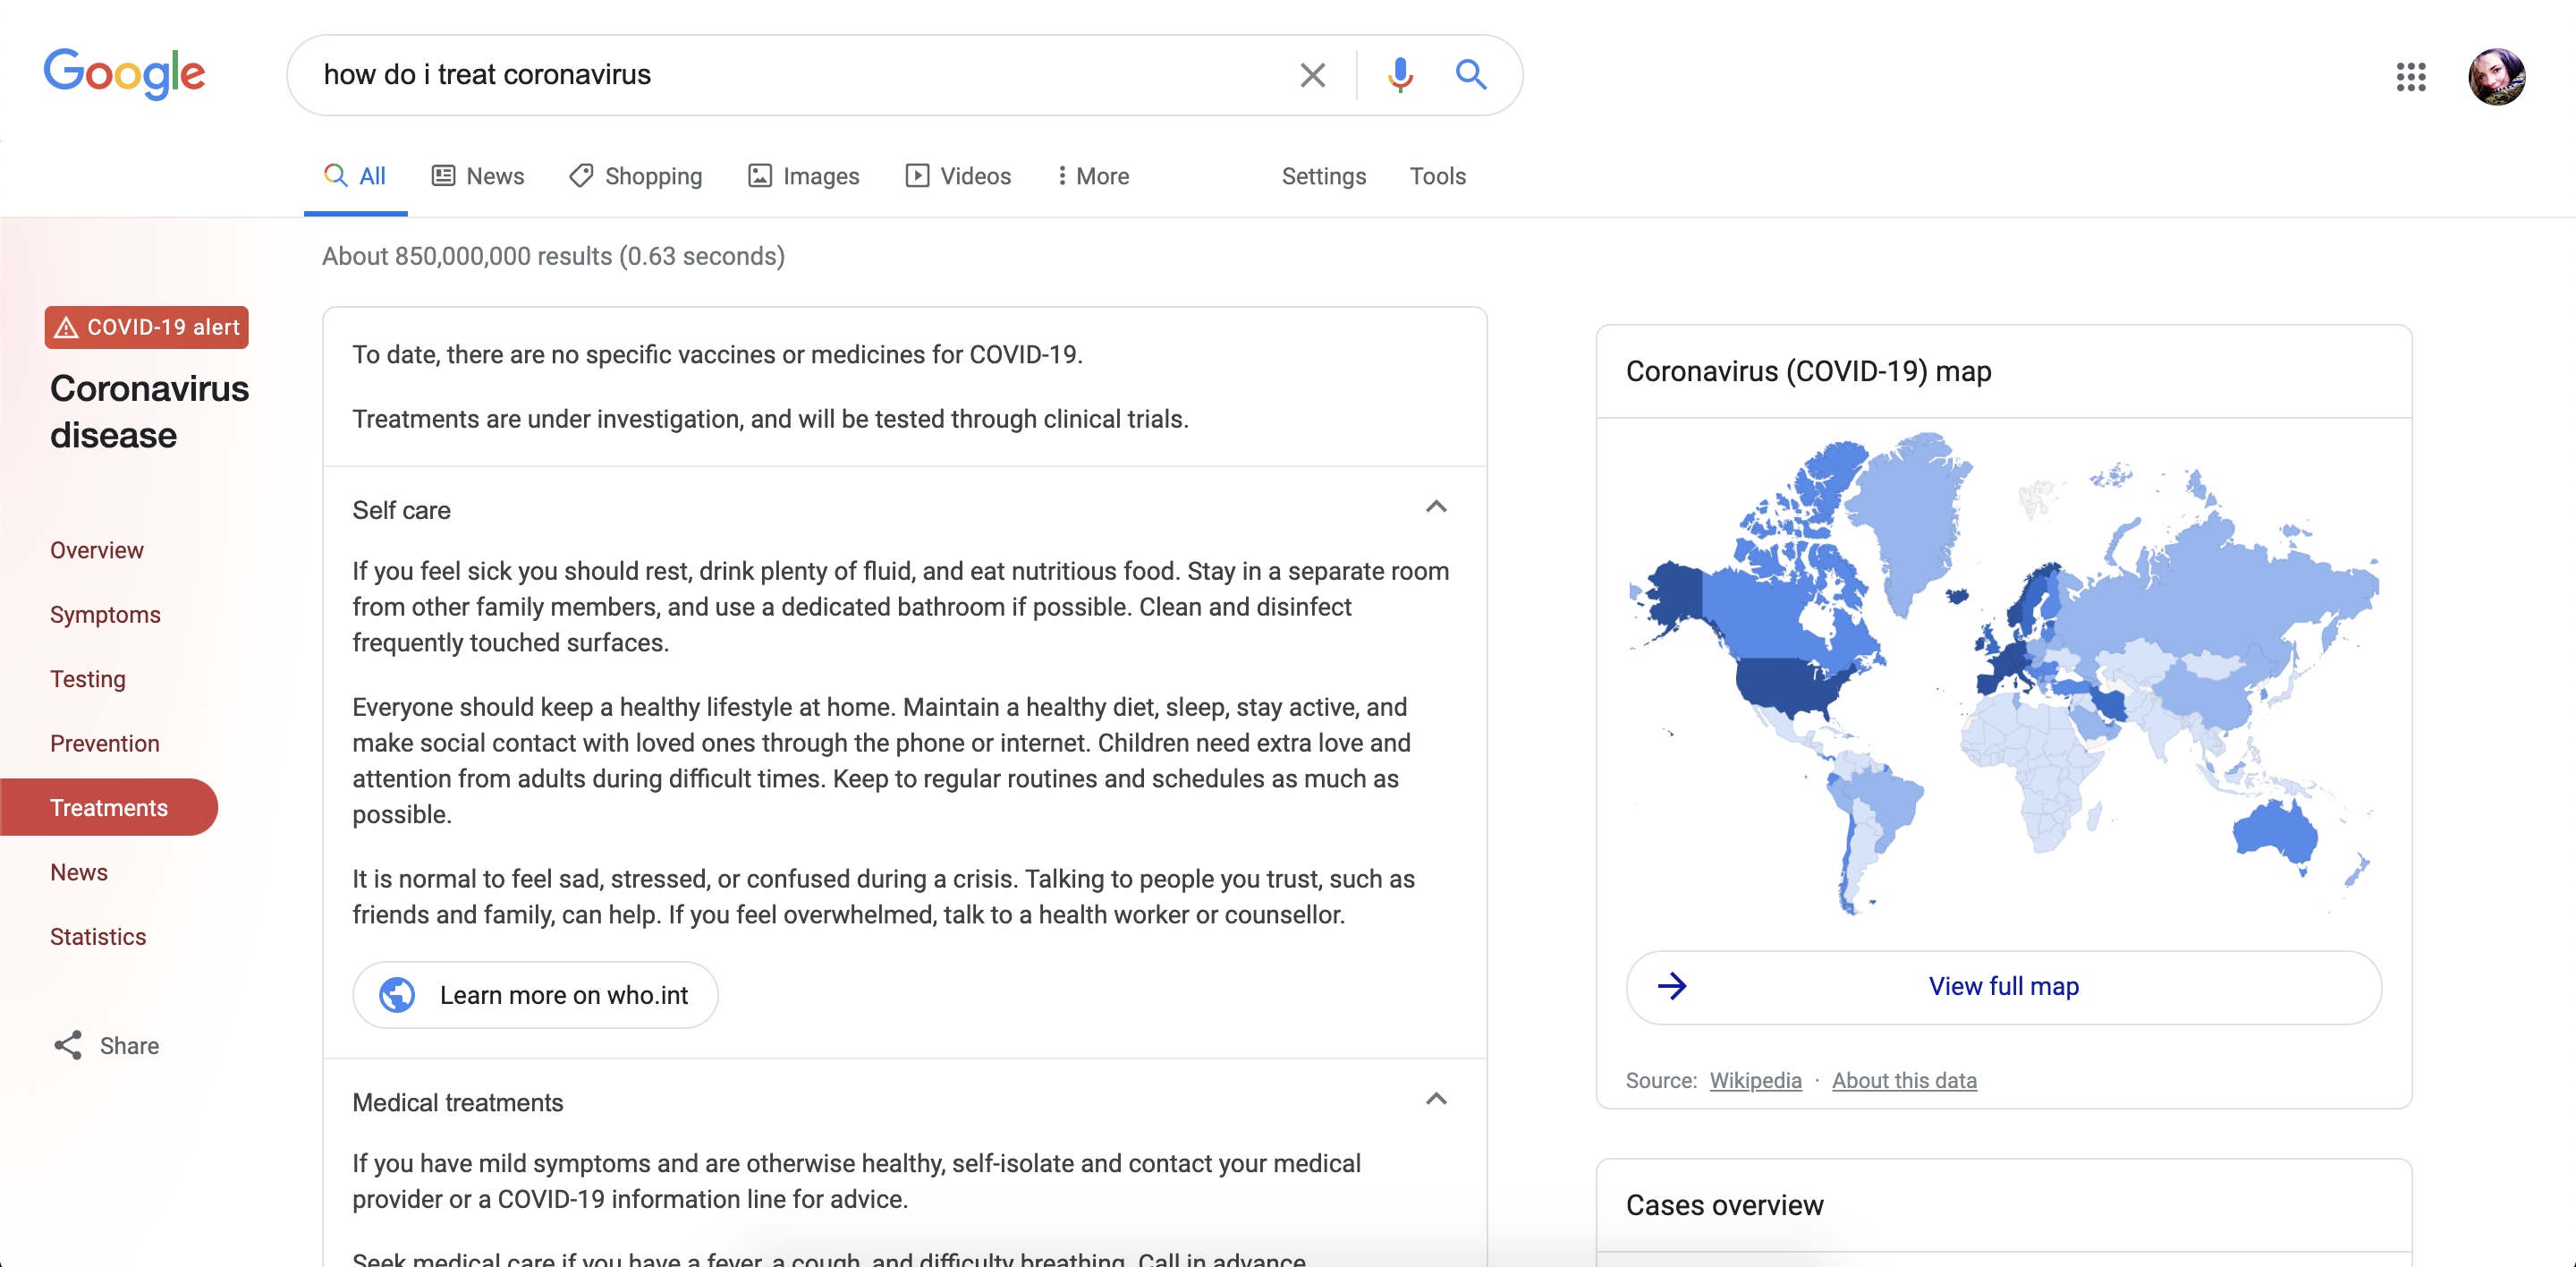
Task: Click the COVID-19 world map image
Action: coord(2004,672)
